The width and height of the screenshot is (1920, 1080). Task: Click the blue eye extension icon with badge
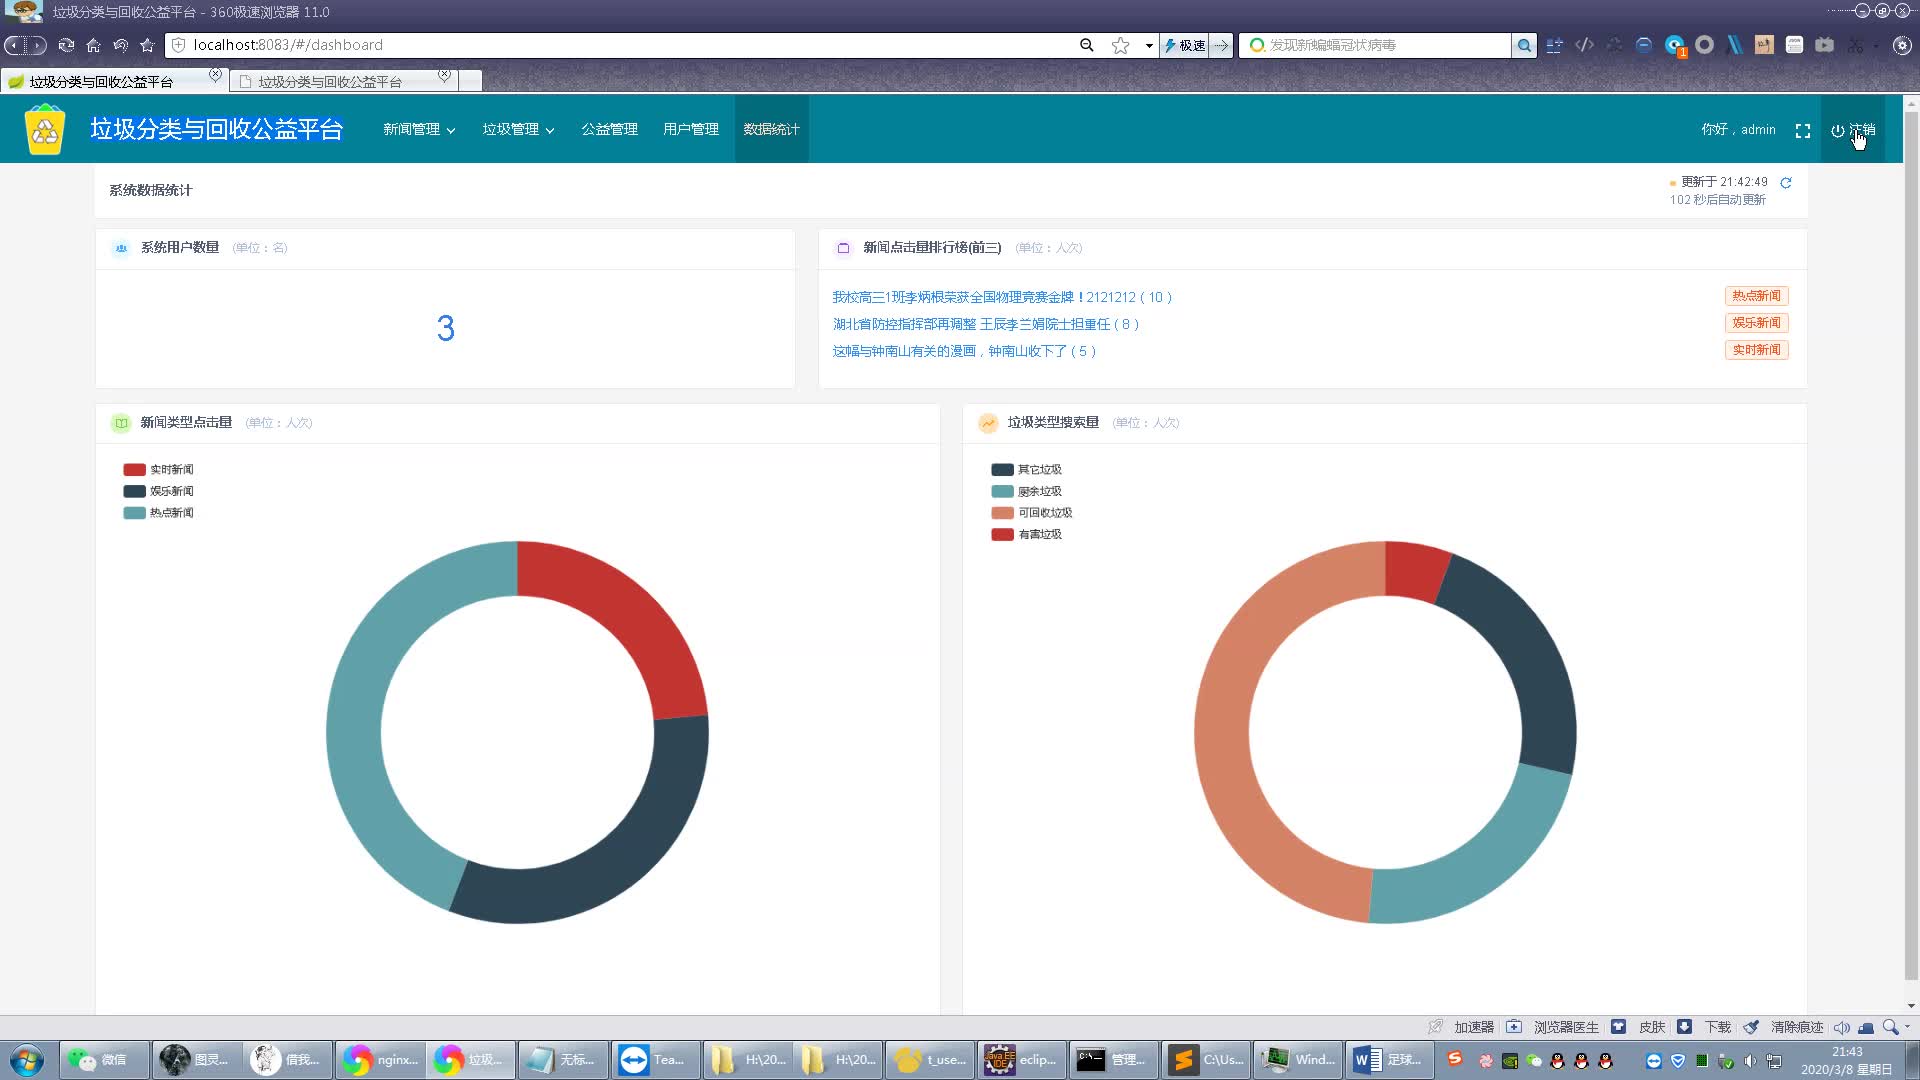pyautogui.click(x=1674, y=45)
